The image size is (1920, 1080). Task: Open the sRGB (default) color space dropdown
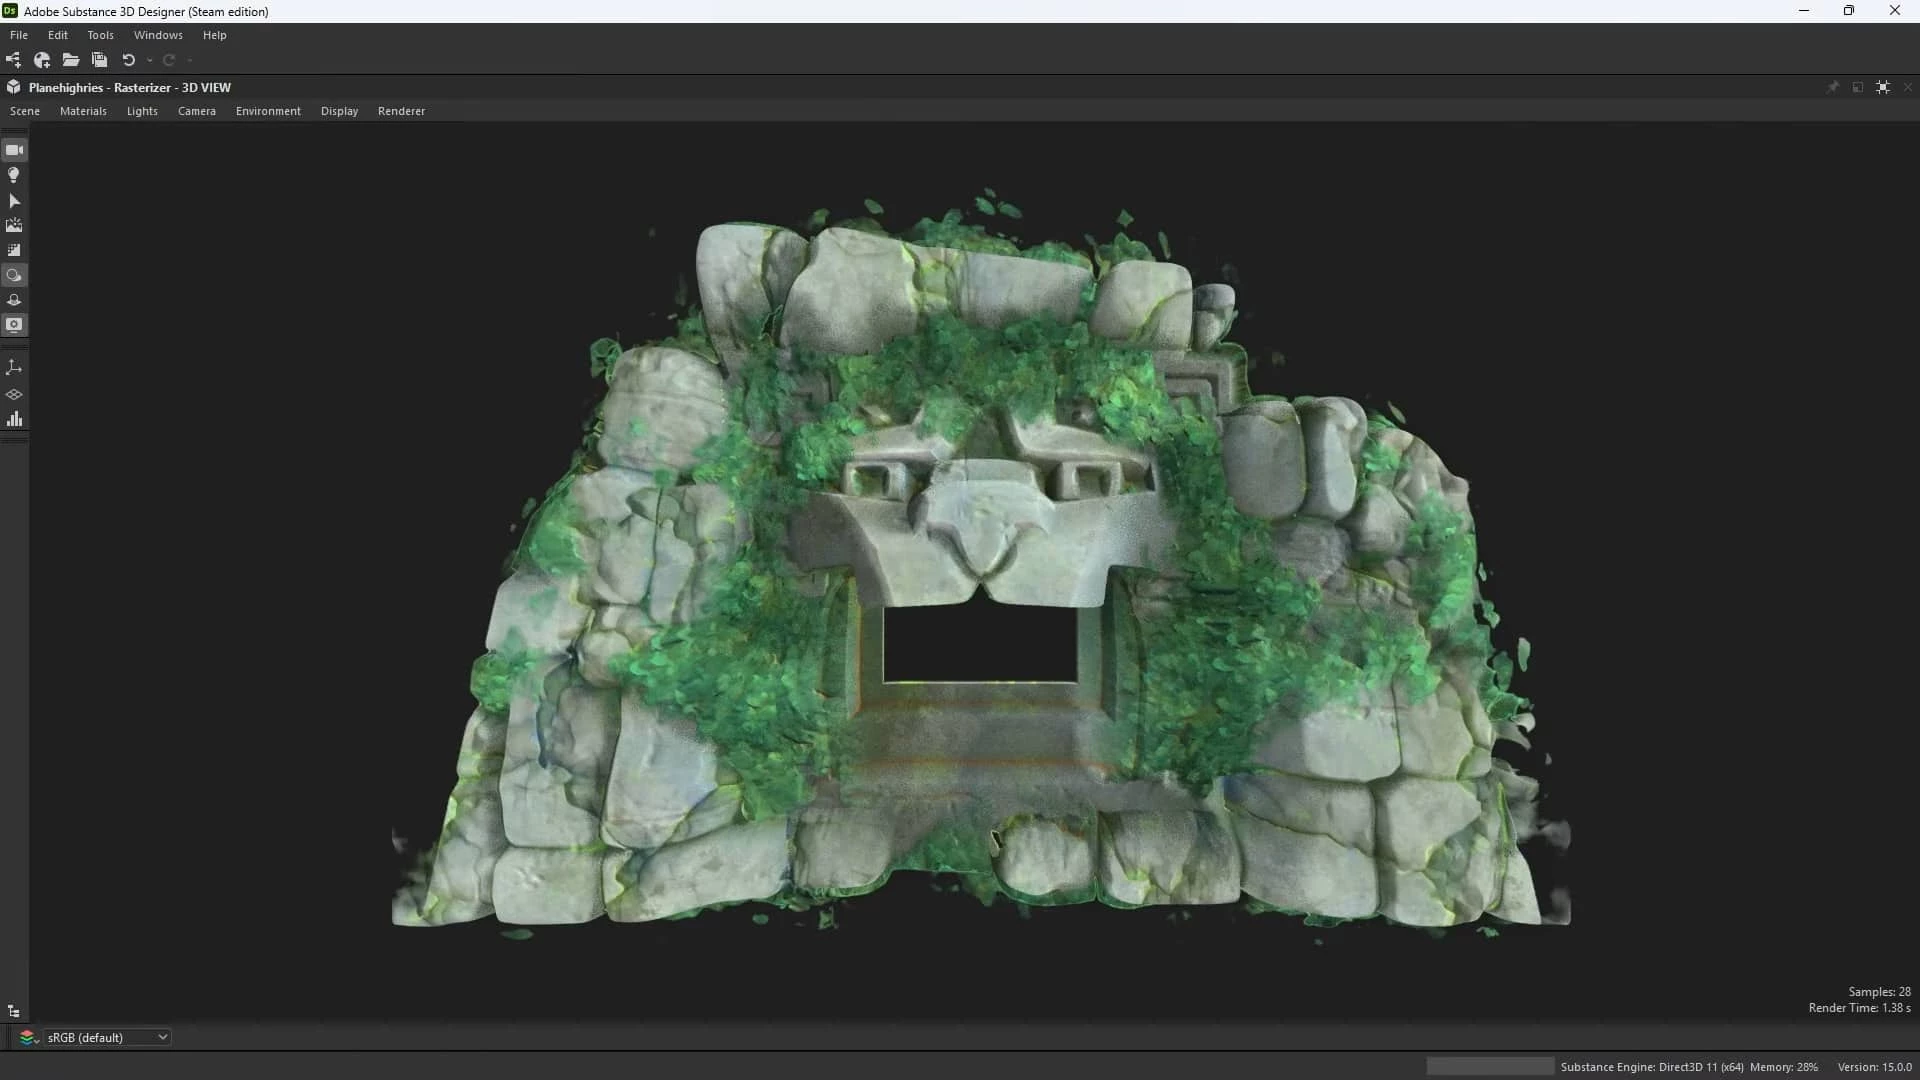click(107, 1037)
